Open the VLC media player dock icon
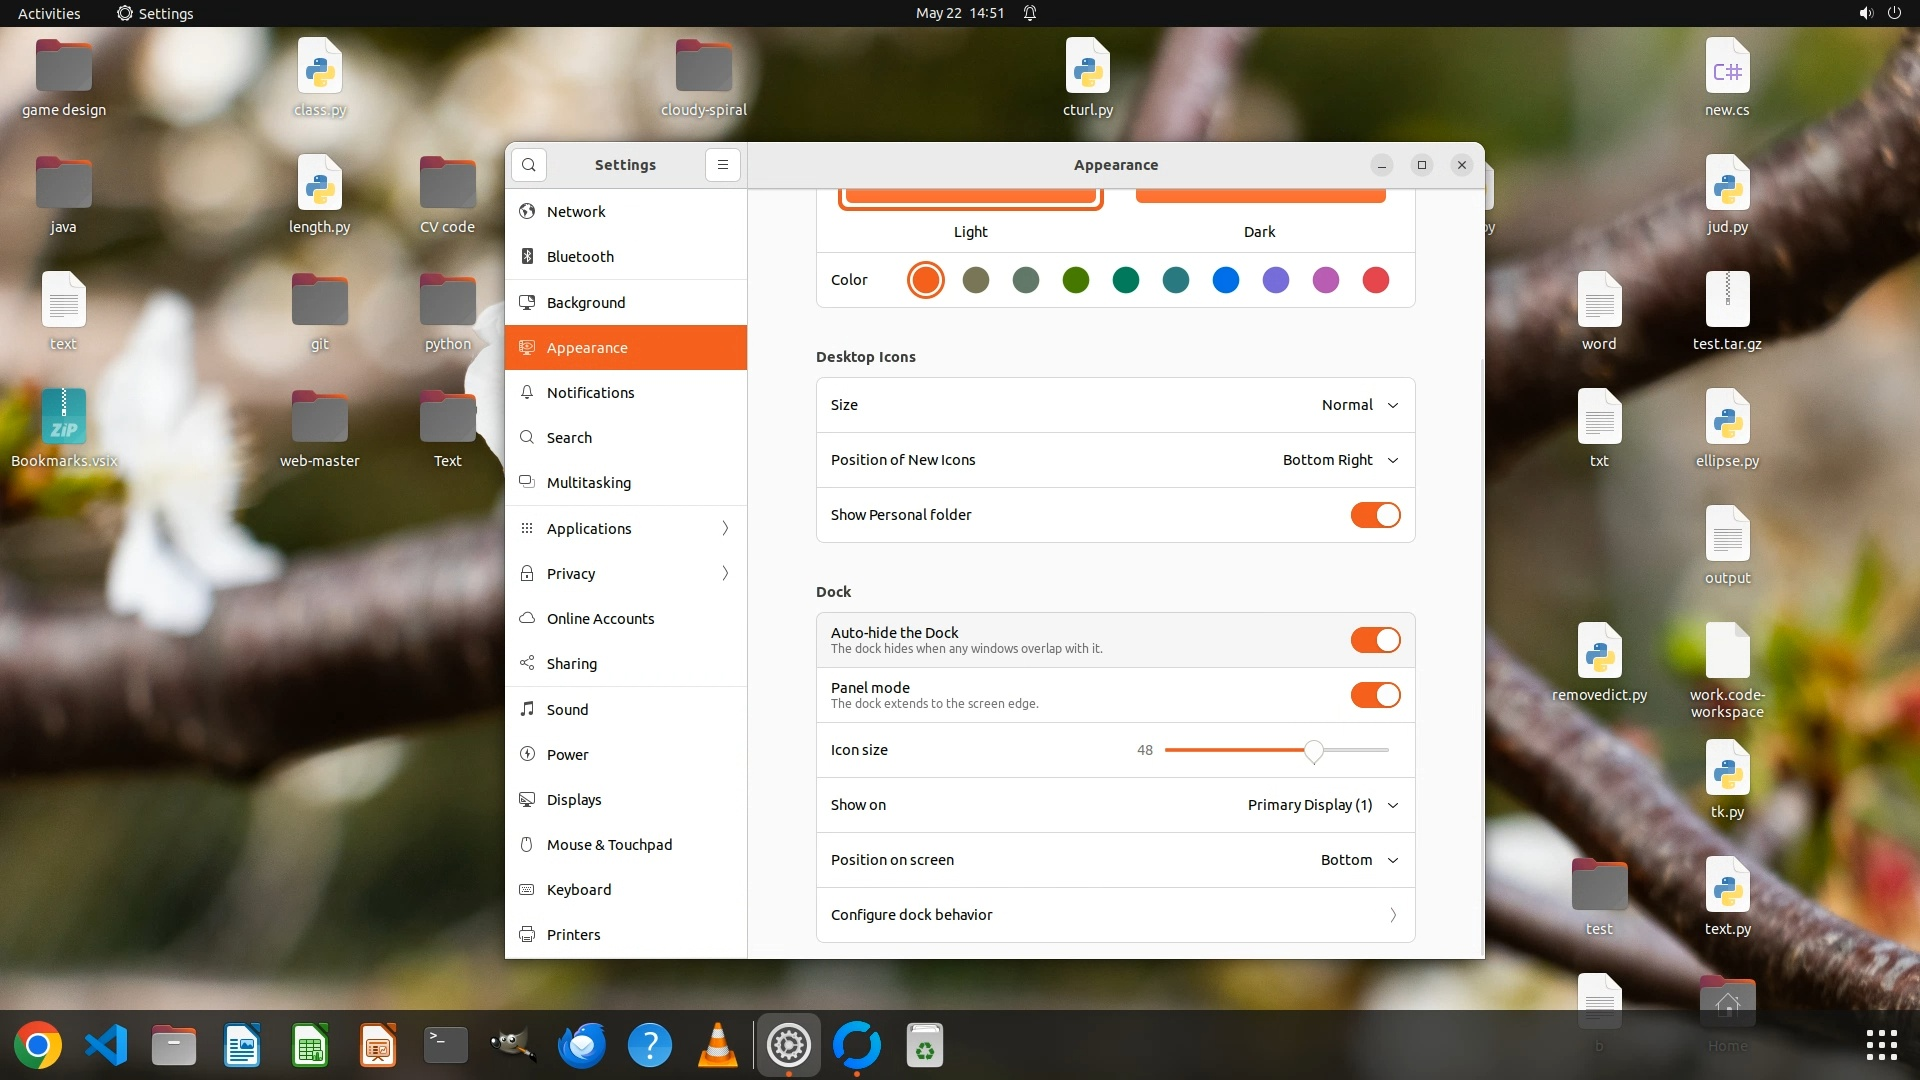The height and width of the screenshot is (1080, 1920). 717,1046
